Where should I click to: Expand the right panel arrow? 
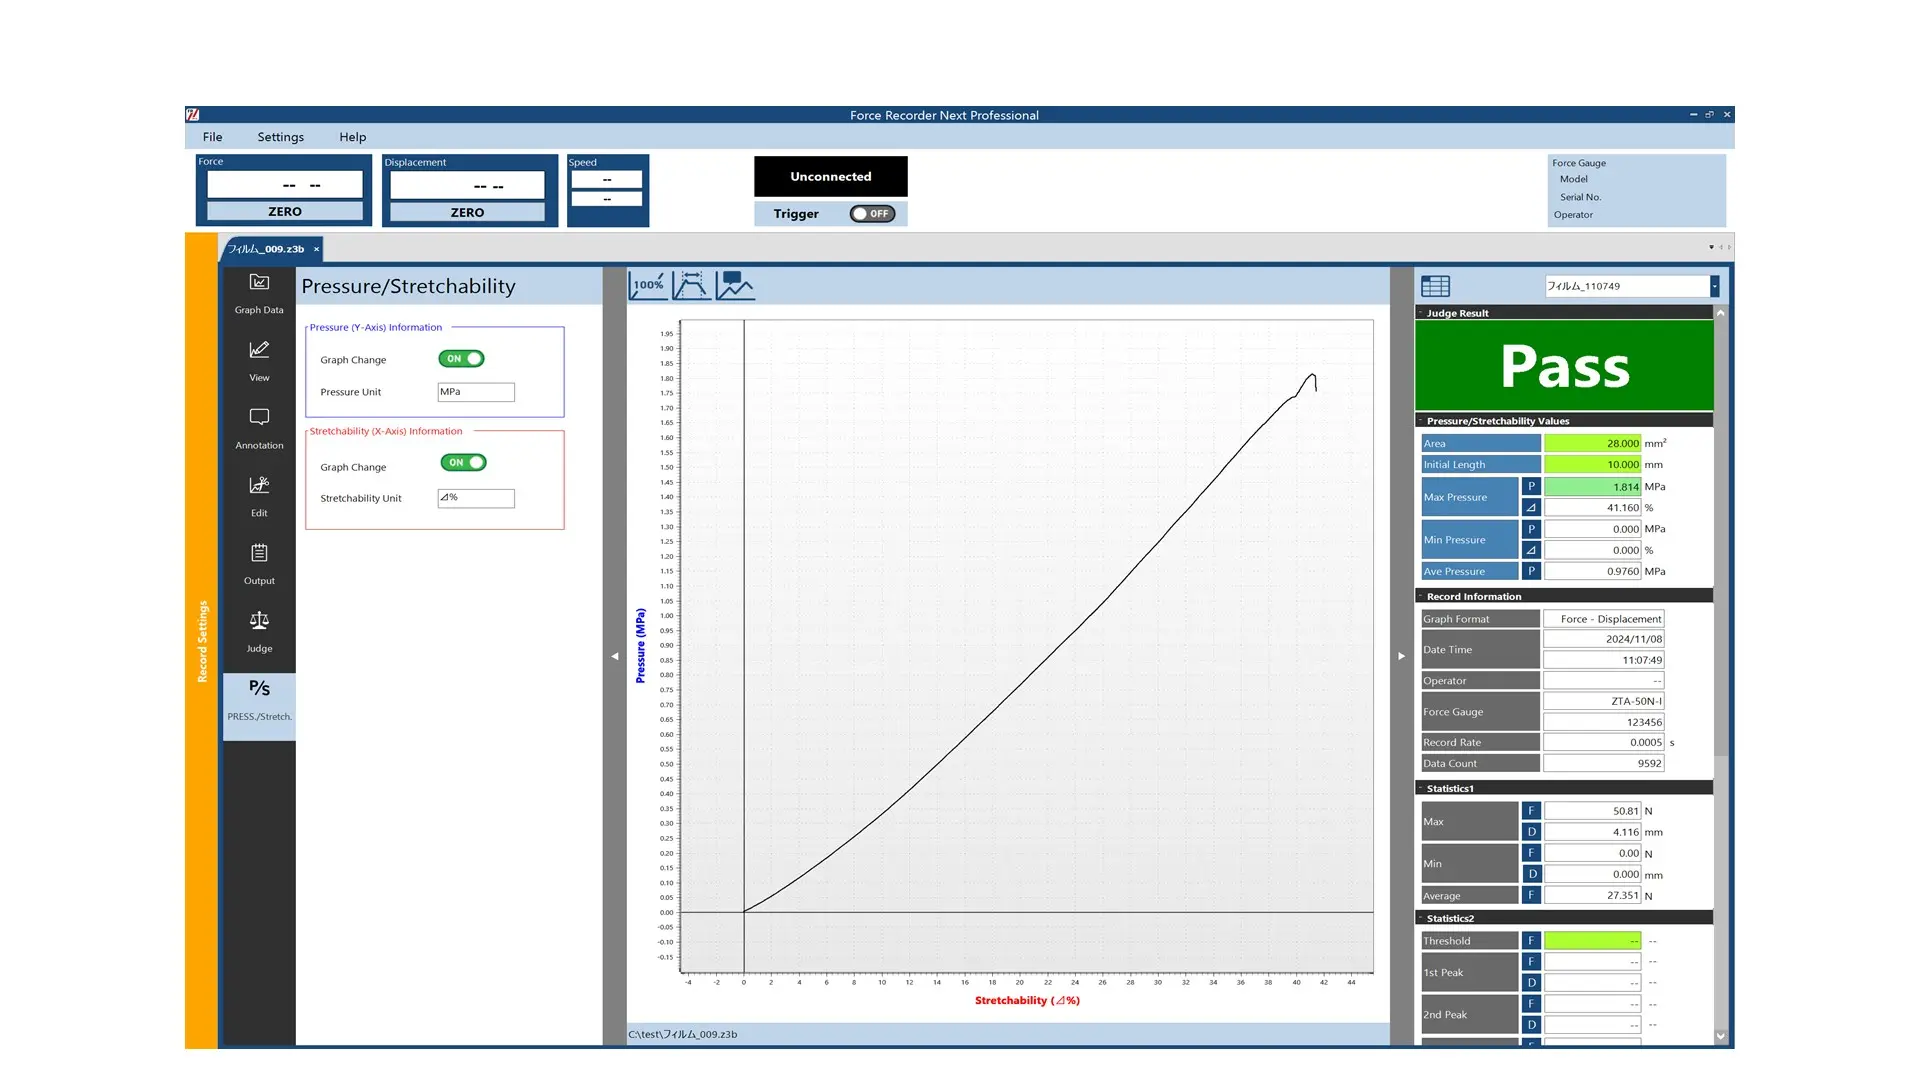tap(1400, 655)
